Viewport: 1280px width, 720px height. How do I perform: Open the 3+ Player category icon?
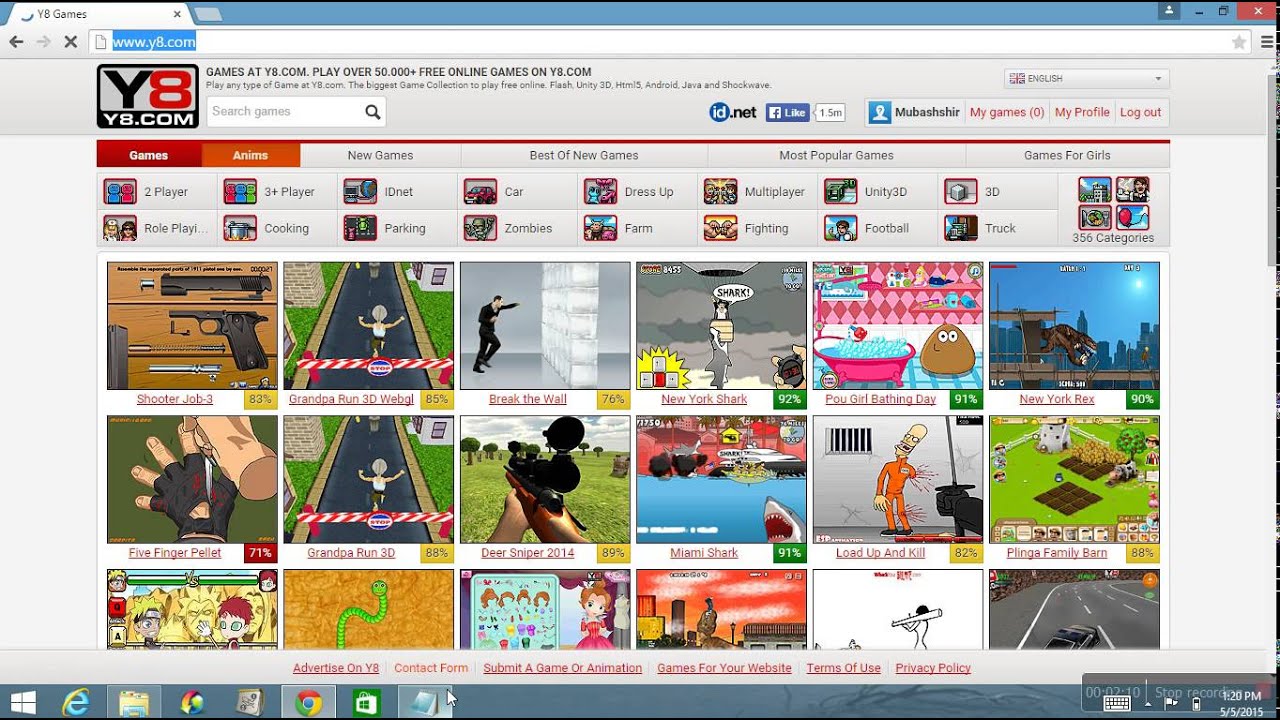pyautogui.click(x=240, y=192)
